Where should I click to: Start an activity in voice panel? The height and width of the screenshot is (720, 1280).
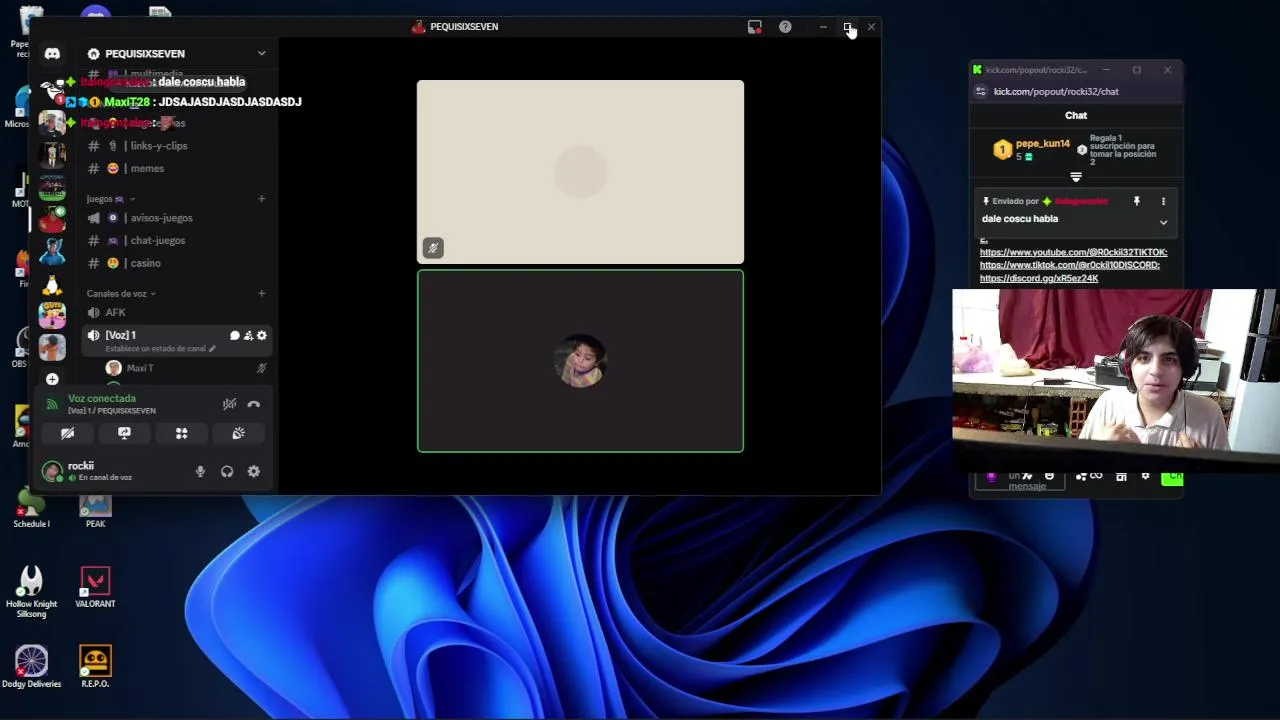tap(181, 433)
